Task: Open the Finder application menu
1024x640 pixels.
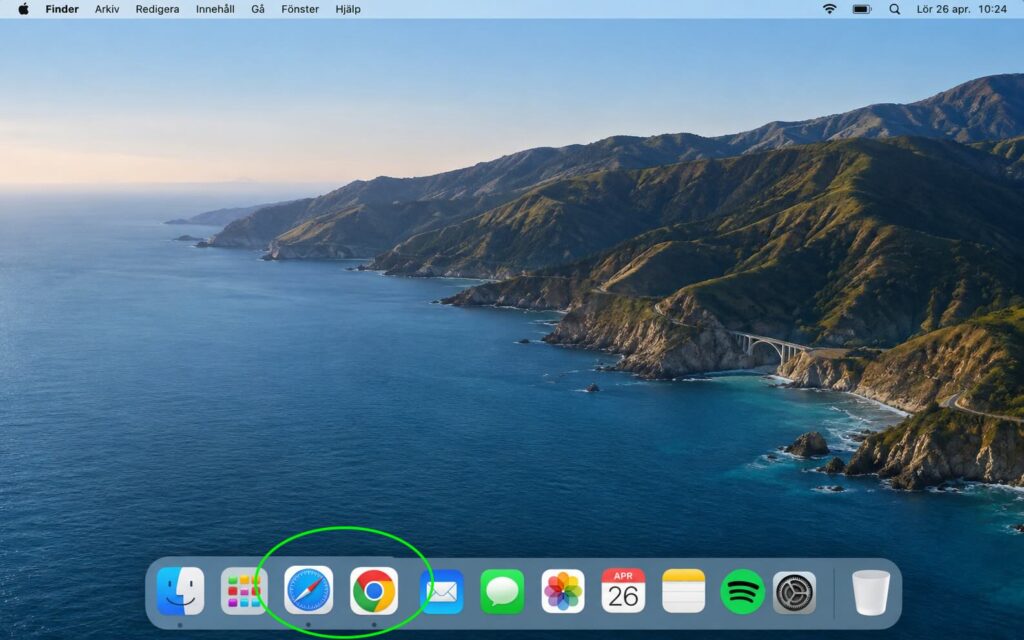Action: [62, 9]
